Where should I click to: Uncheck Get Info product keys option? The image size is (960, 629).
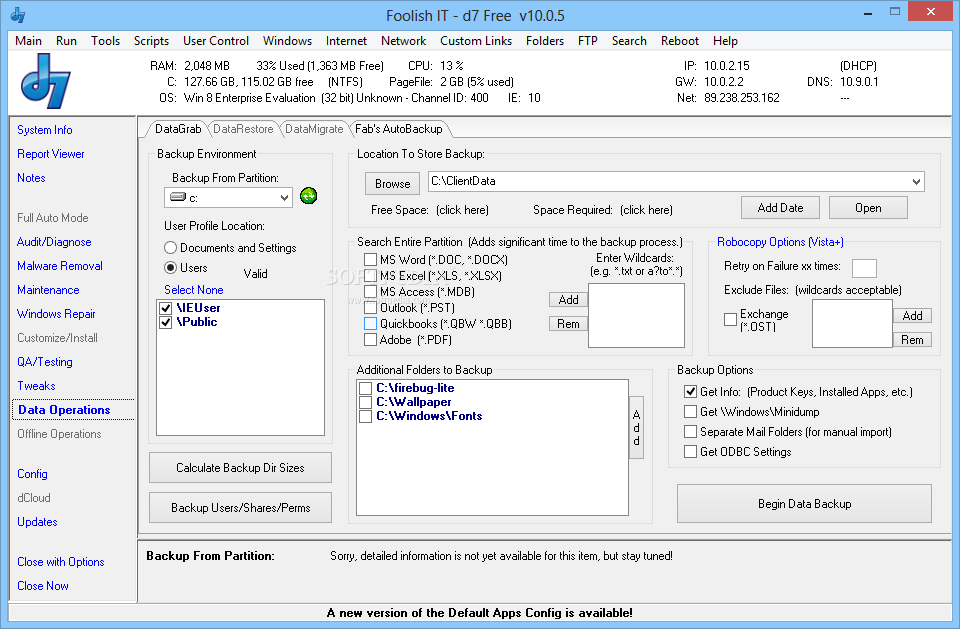click(x=690, y=391)
